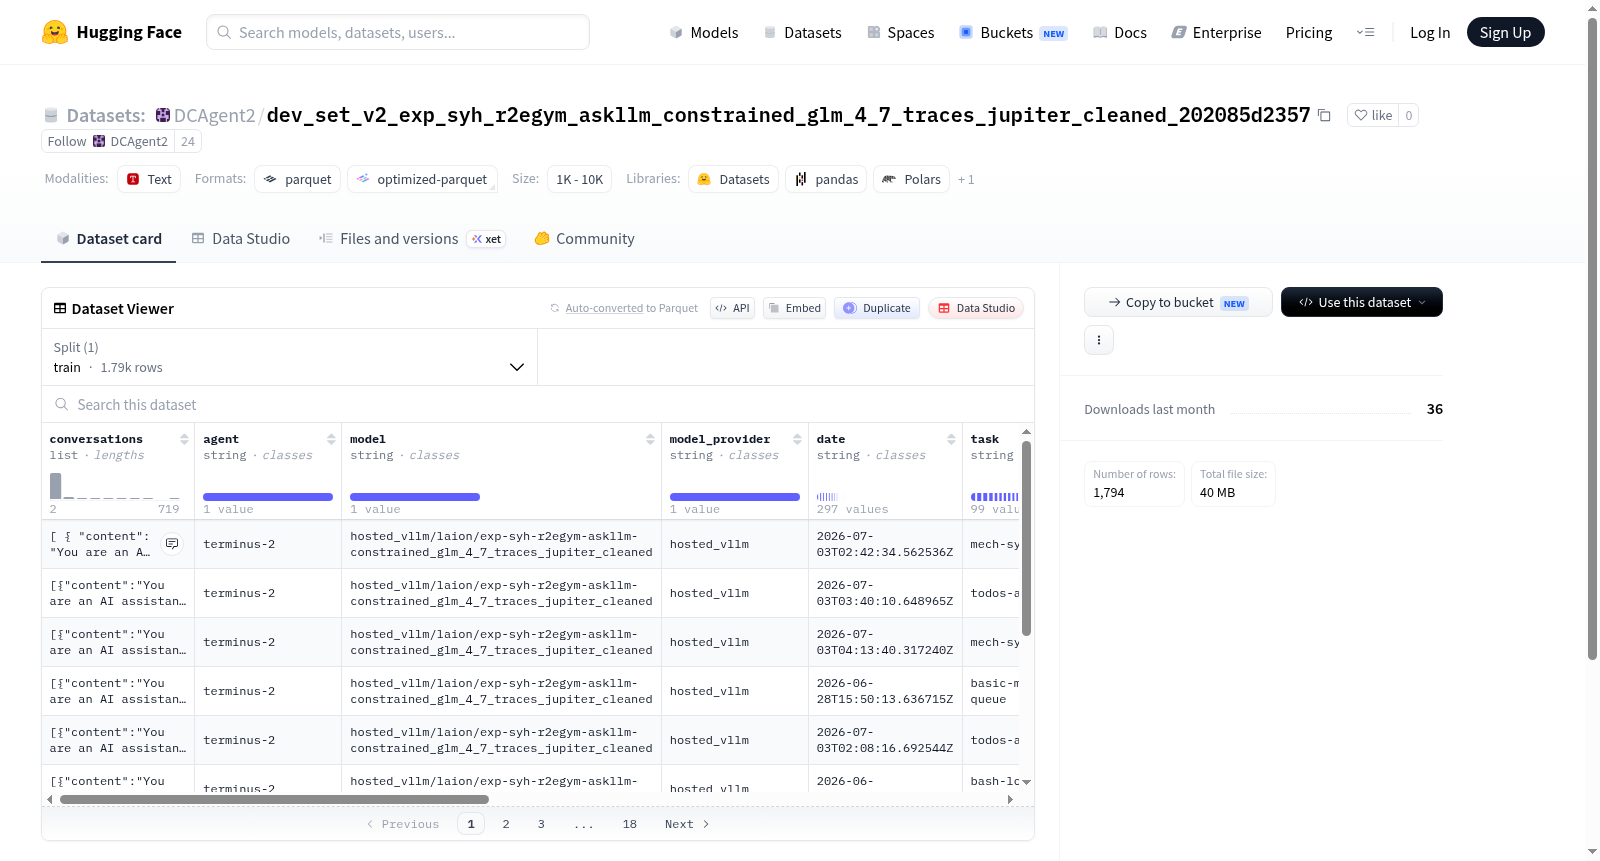Open the navigation more-menu icon
Image resolution: width=1600 pixels, height=861 pixels.
tap(1365, 32)
